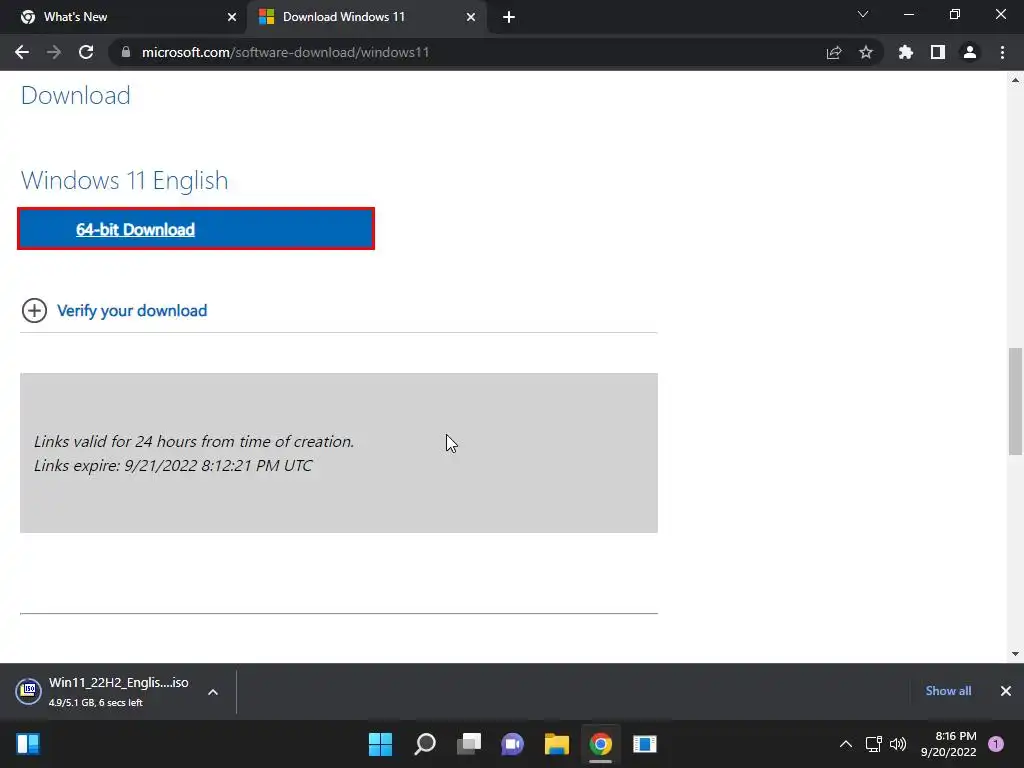Open network status tray icon
The height and width of the screenshot is (768, 1024).
pyautogui.click(x=873, y=744)
